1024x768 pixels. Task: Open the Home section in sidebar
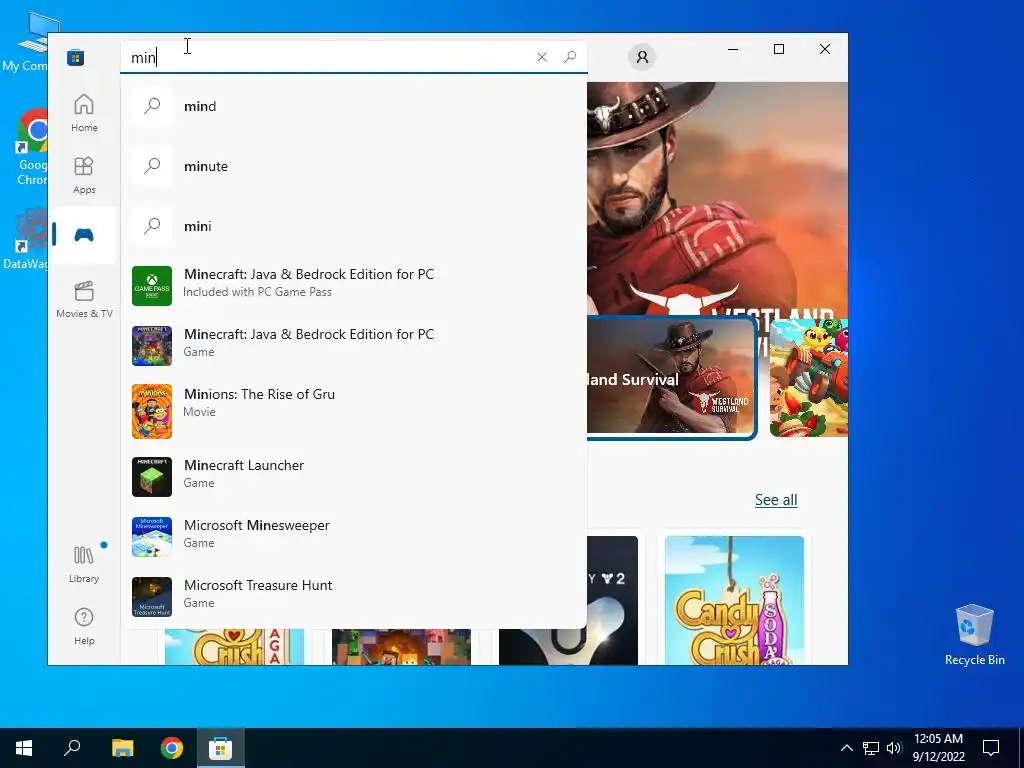click(x=84, y=113)
